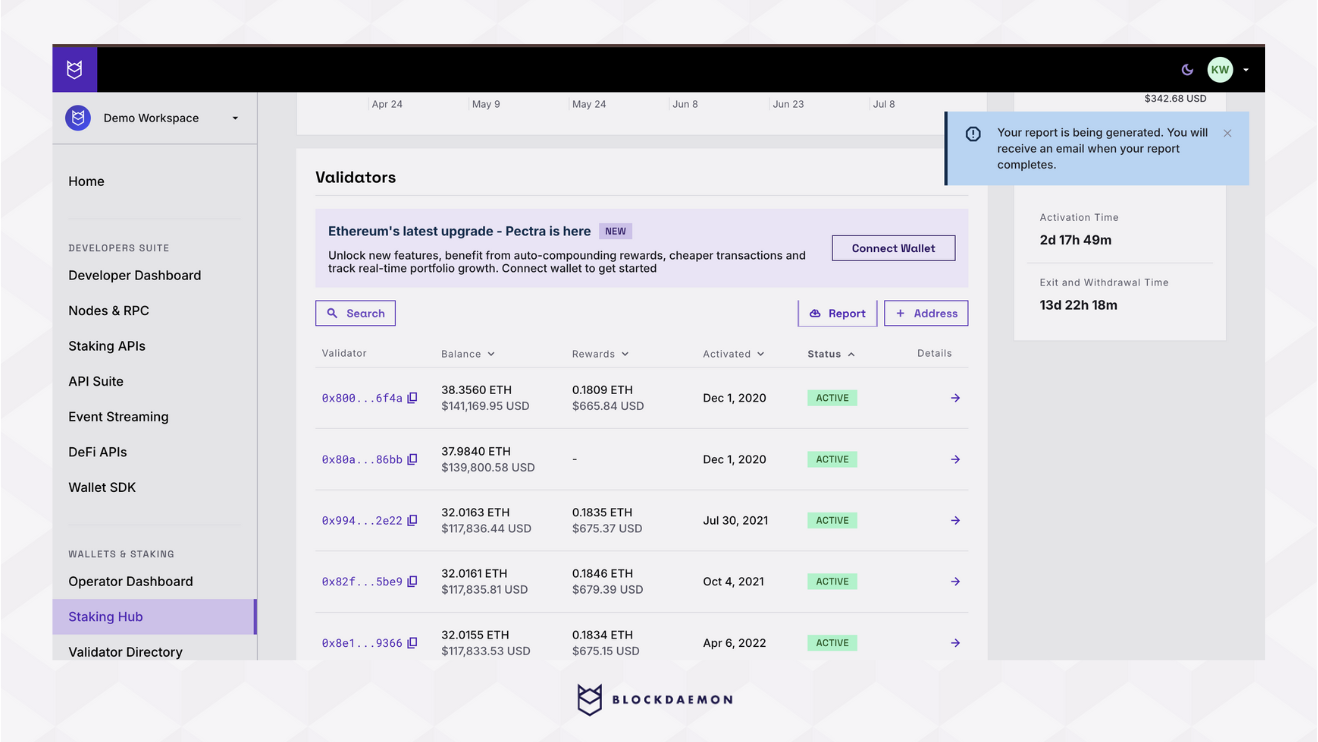
Task: Click ACTIVE status badge for 0x800...6f4a
Action: 832,398
